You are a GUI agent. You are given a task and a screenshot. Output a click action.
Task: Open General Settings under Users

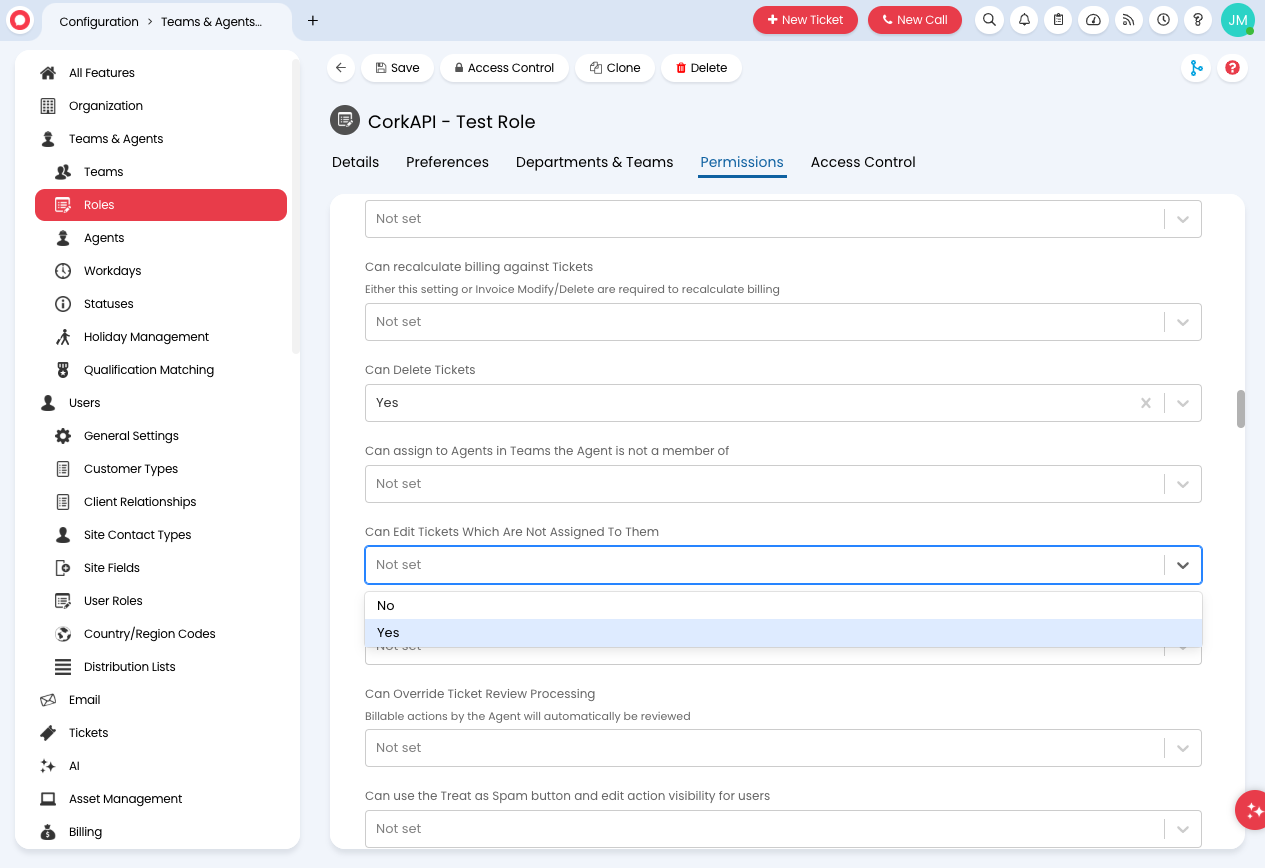tap(131, 436)
